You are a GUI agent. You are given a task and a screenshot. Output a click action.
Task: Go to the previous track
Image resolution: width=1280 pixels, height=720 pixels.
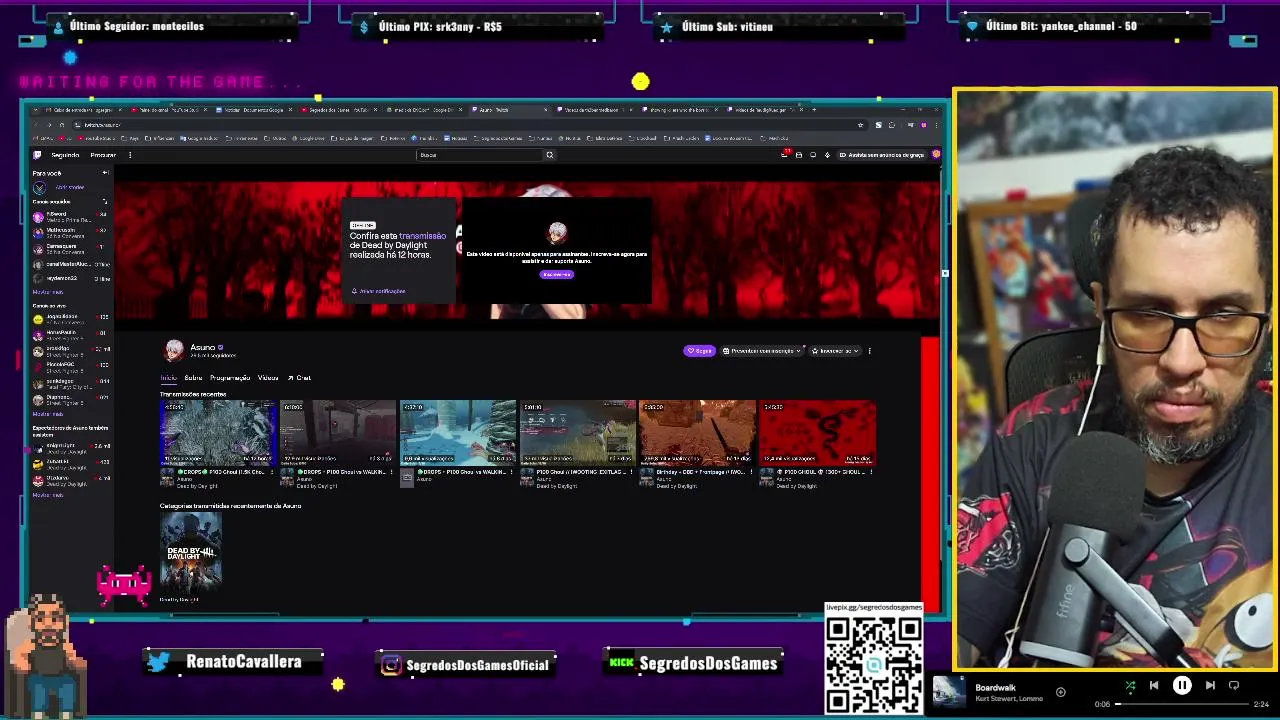[1154, 685]
